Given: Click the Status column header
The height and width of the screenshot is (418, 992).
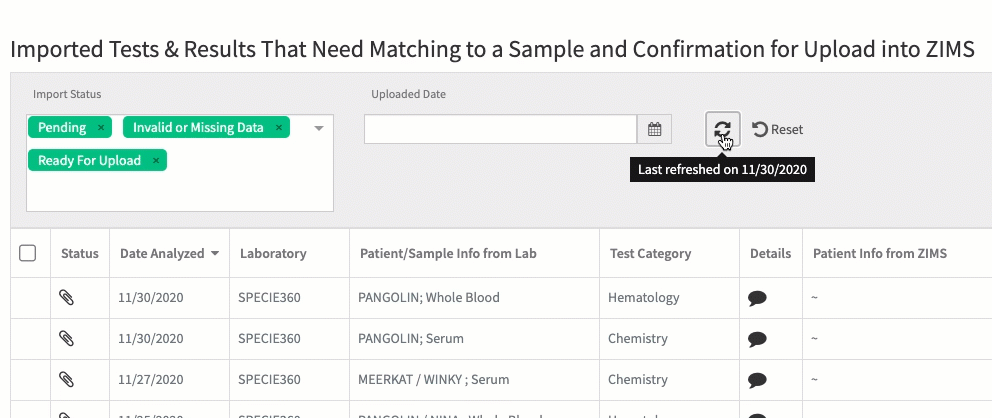Looking at the screenshot, I should click(x=80, y=254).
